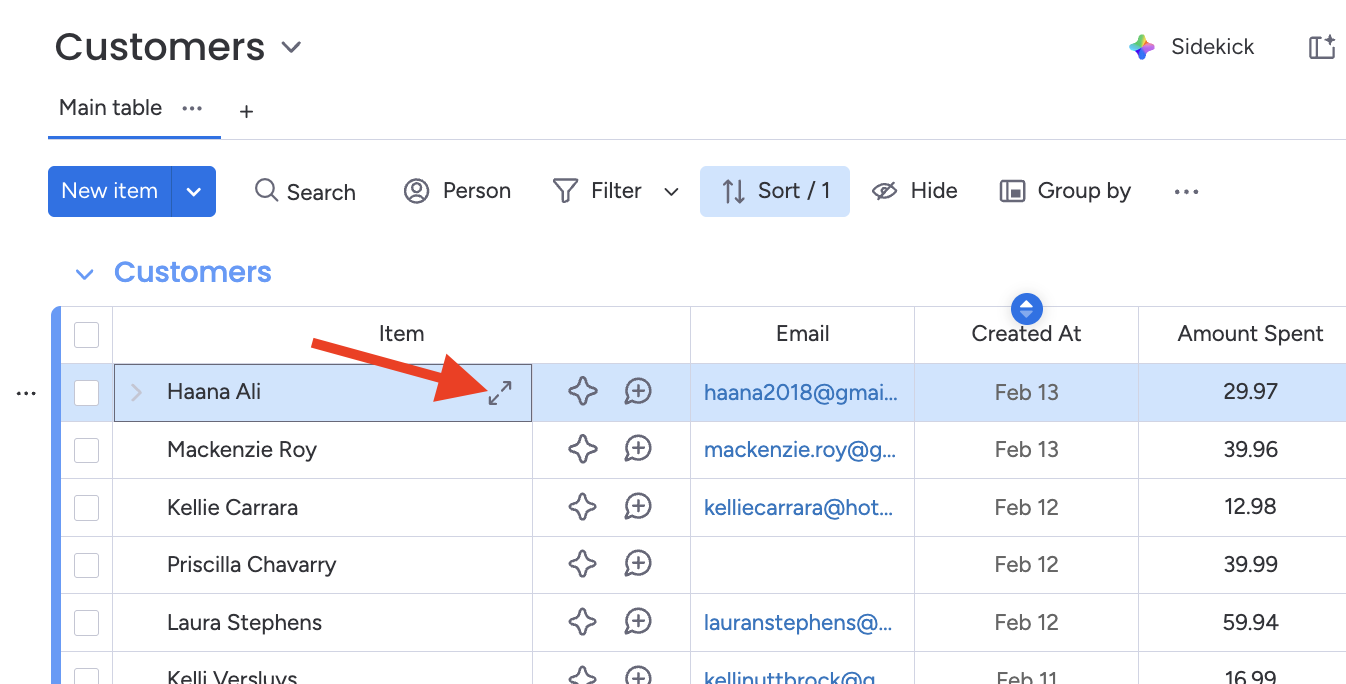This screenshot has width=1346, height=684.
Task: Check the box for Mackenzie Roy
Action: tap(87, 450)
